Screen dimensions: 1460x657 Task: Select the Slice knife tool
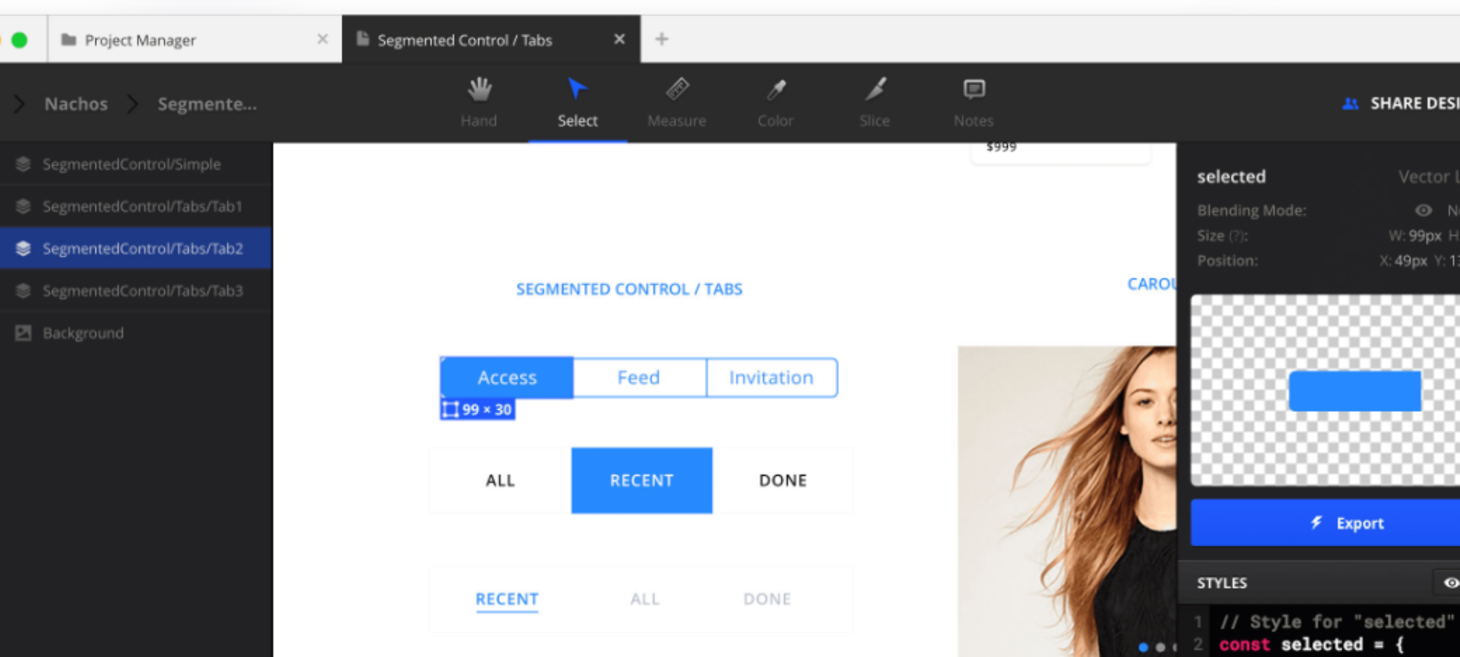pyautogui.click(x=875, y=102)
